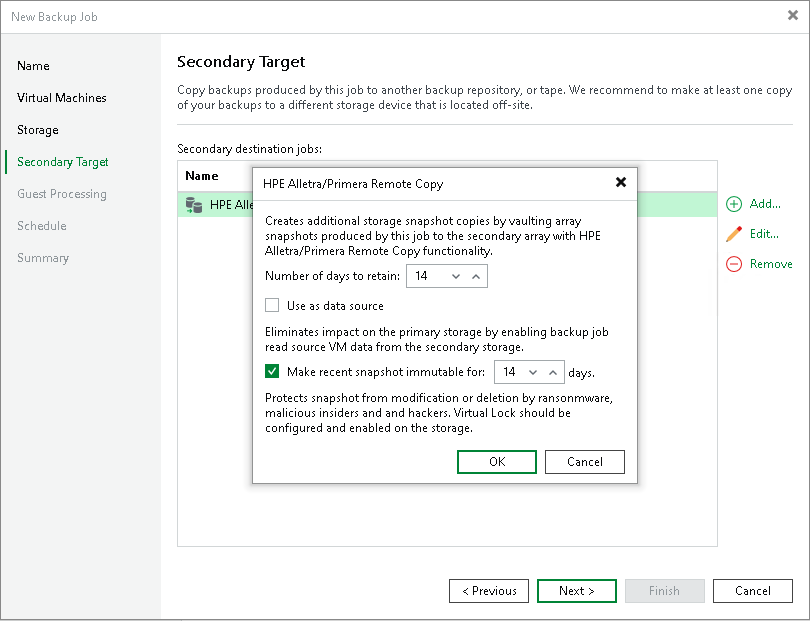
Task: Go to the Storage wizard step
Action: tap(38, 130)
